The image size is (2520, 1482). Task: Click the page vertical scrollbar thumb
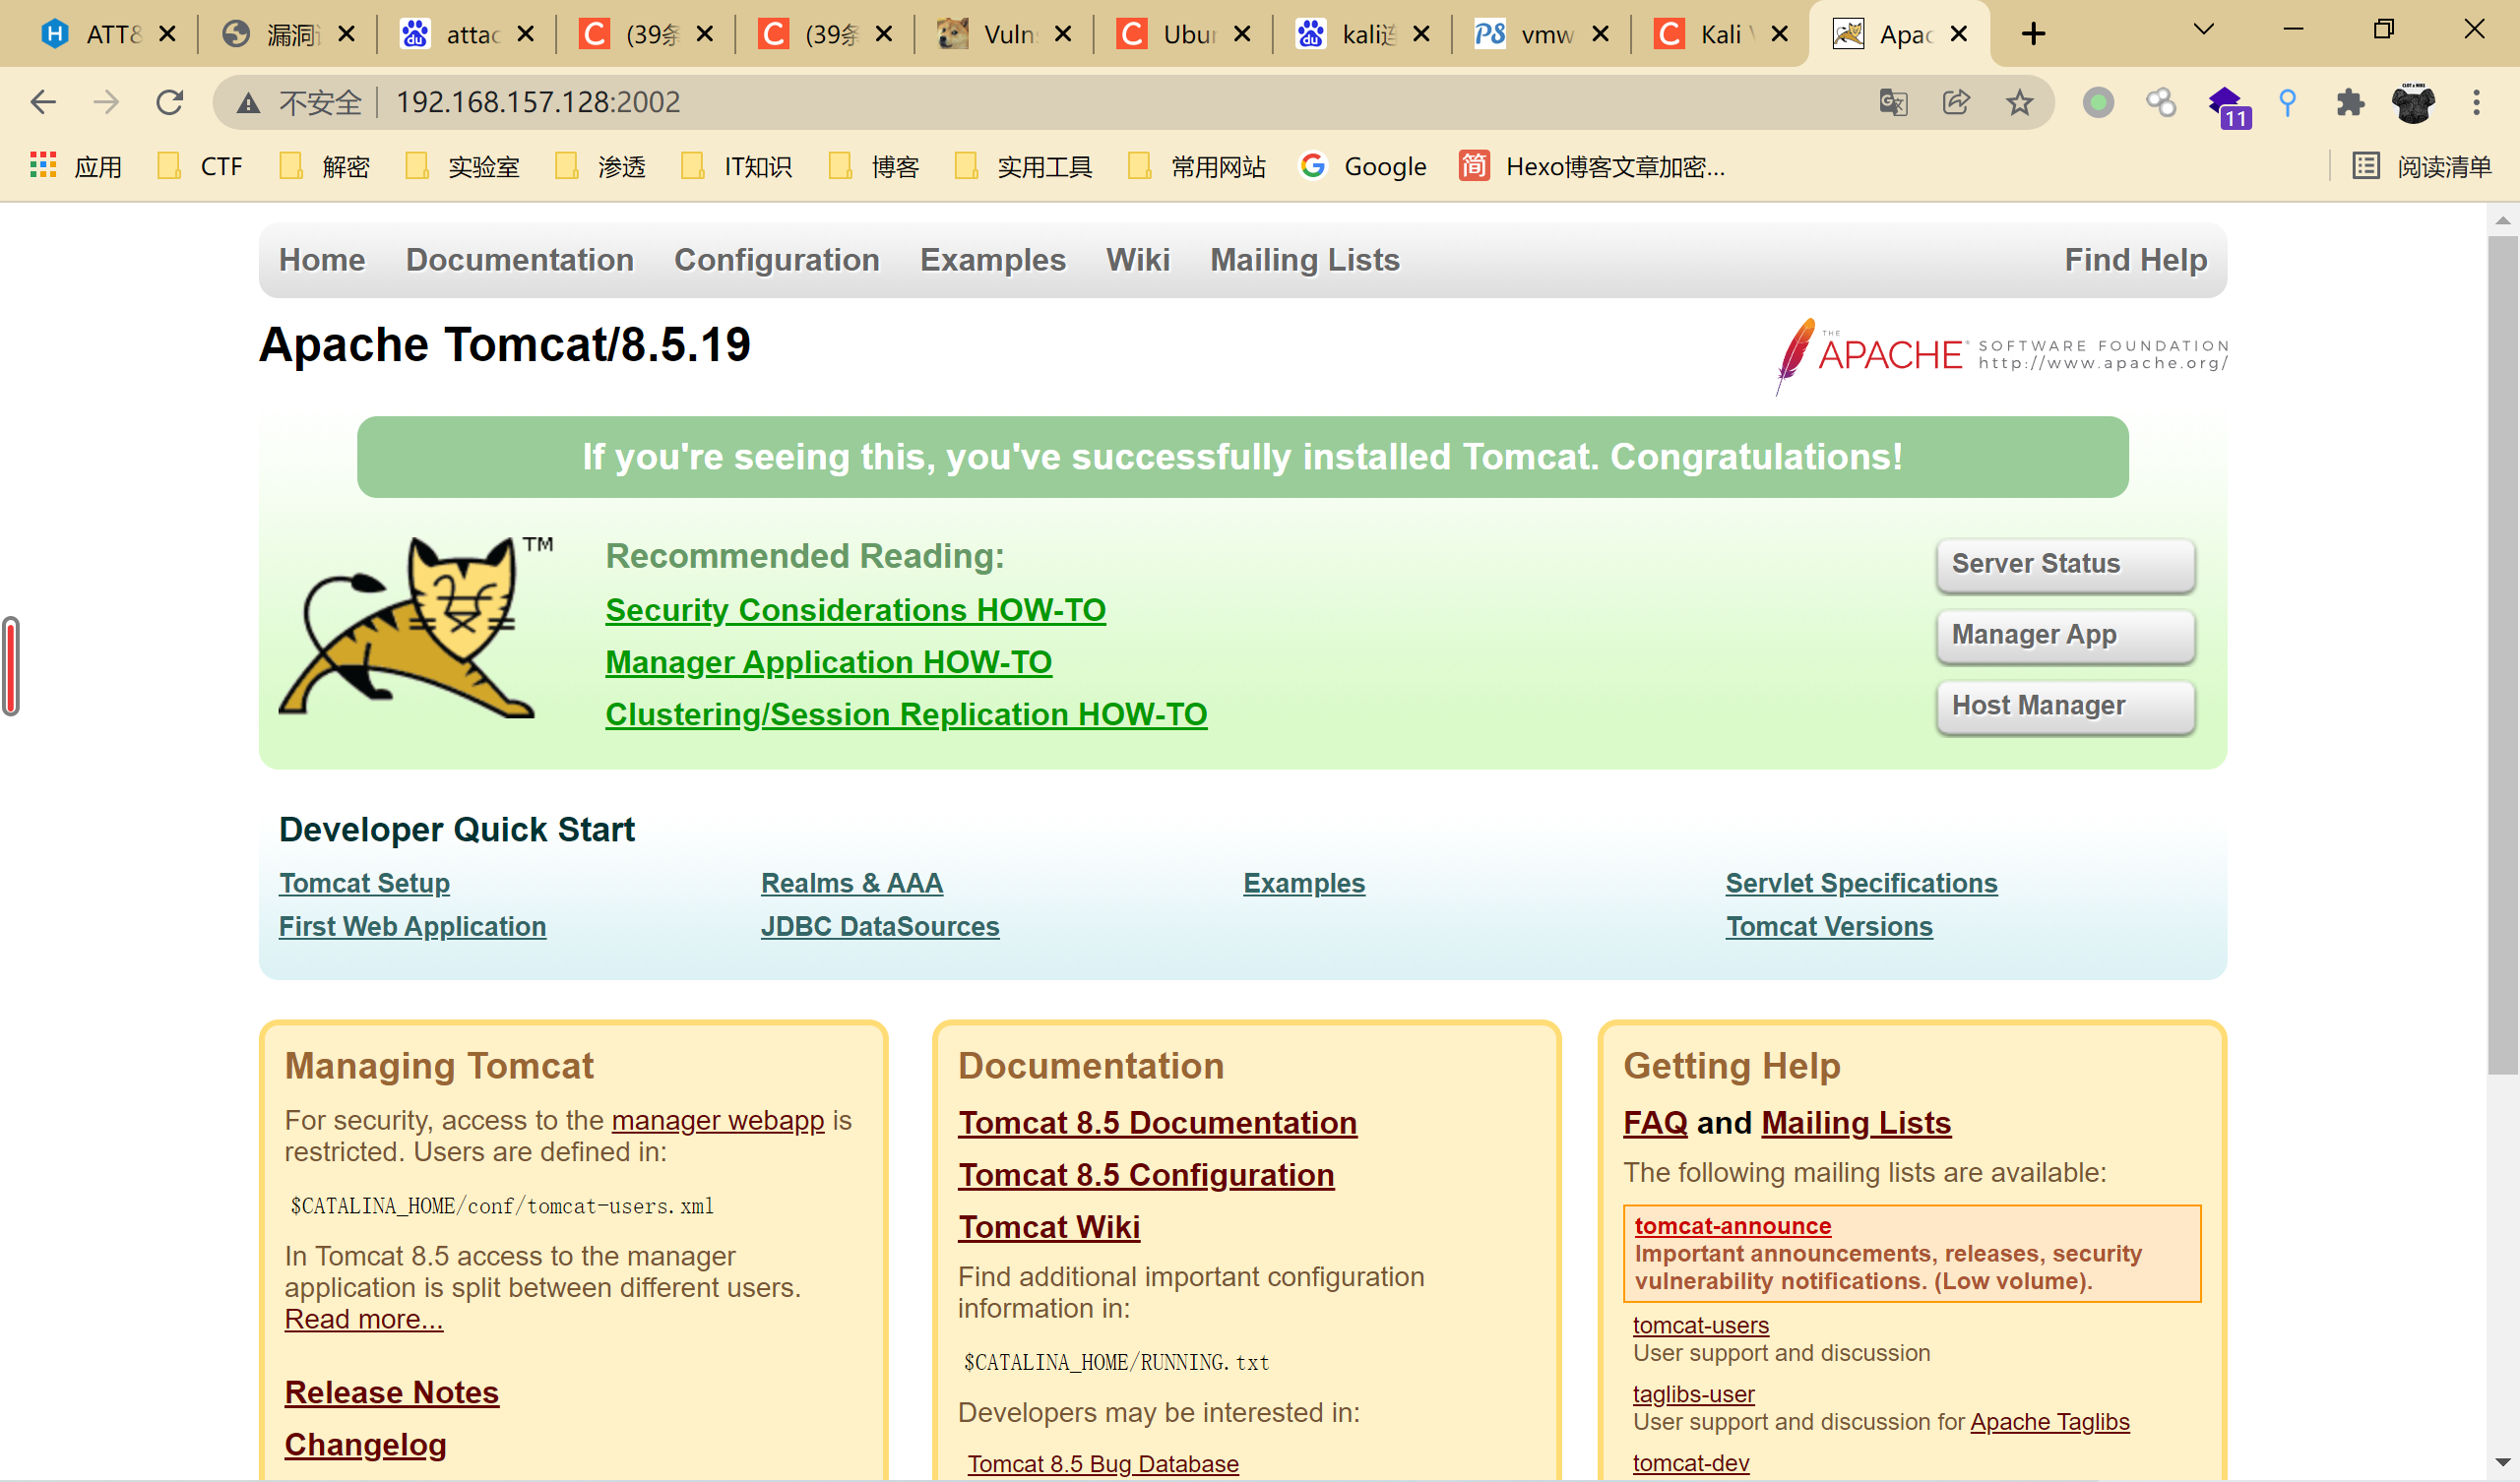coord(2503,655)
